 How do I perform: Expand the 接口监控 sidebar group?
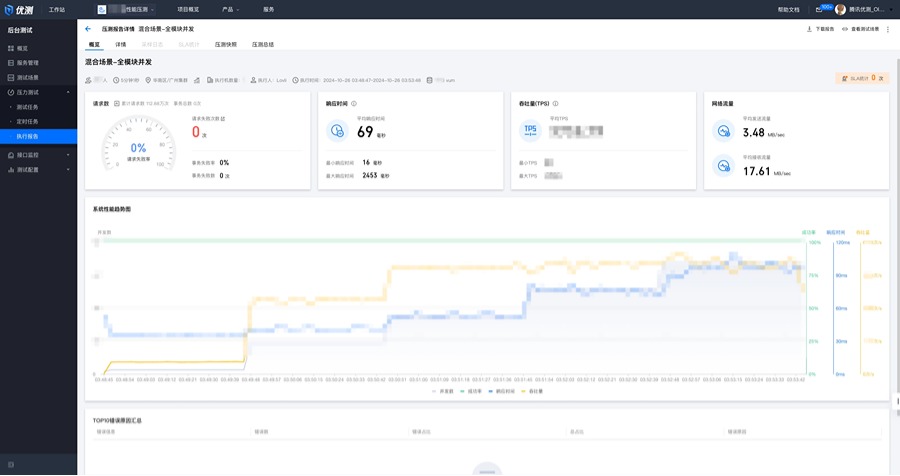pyautogui.click(x=68, y=155)
